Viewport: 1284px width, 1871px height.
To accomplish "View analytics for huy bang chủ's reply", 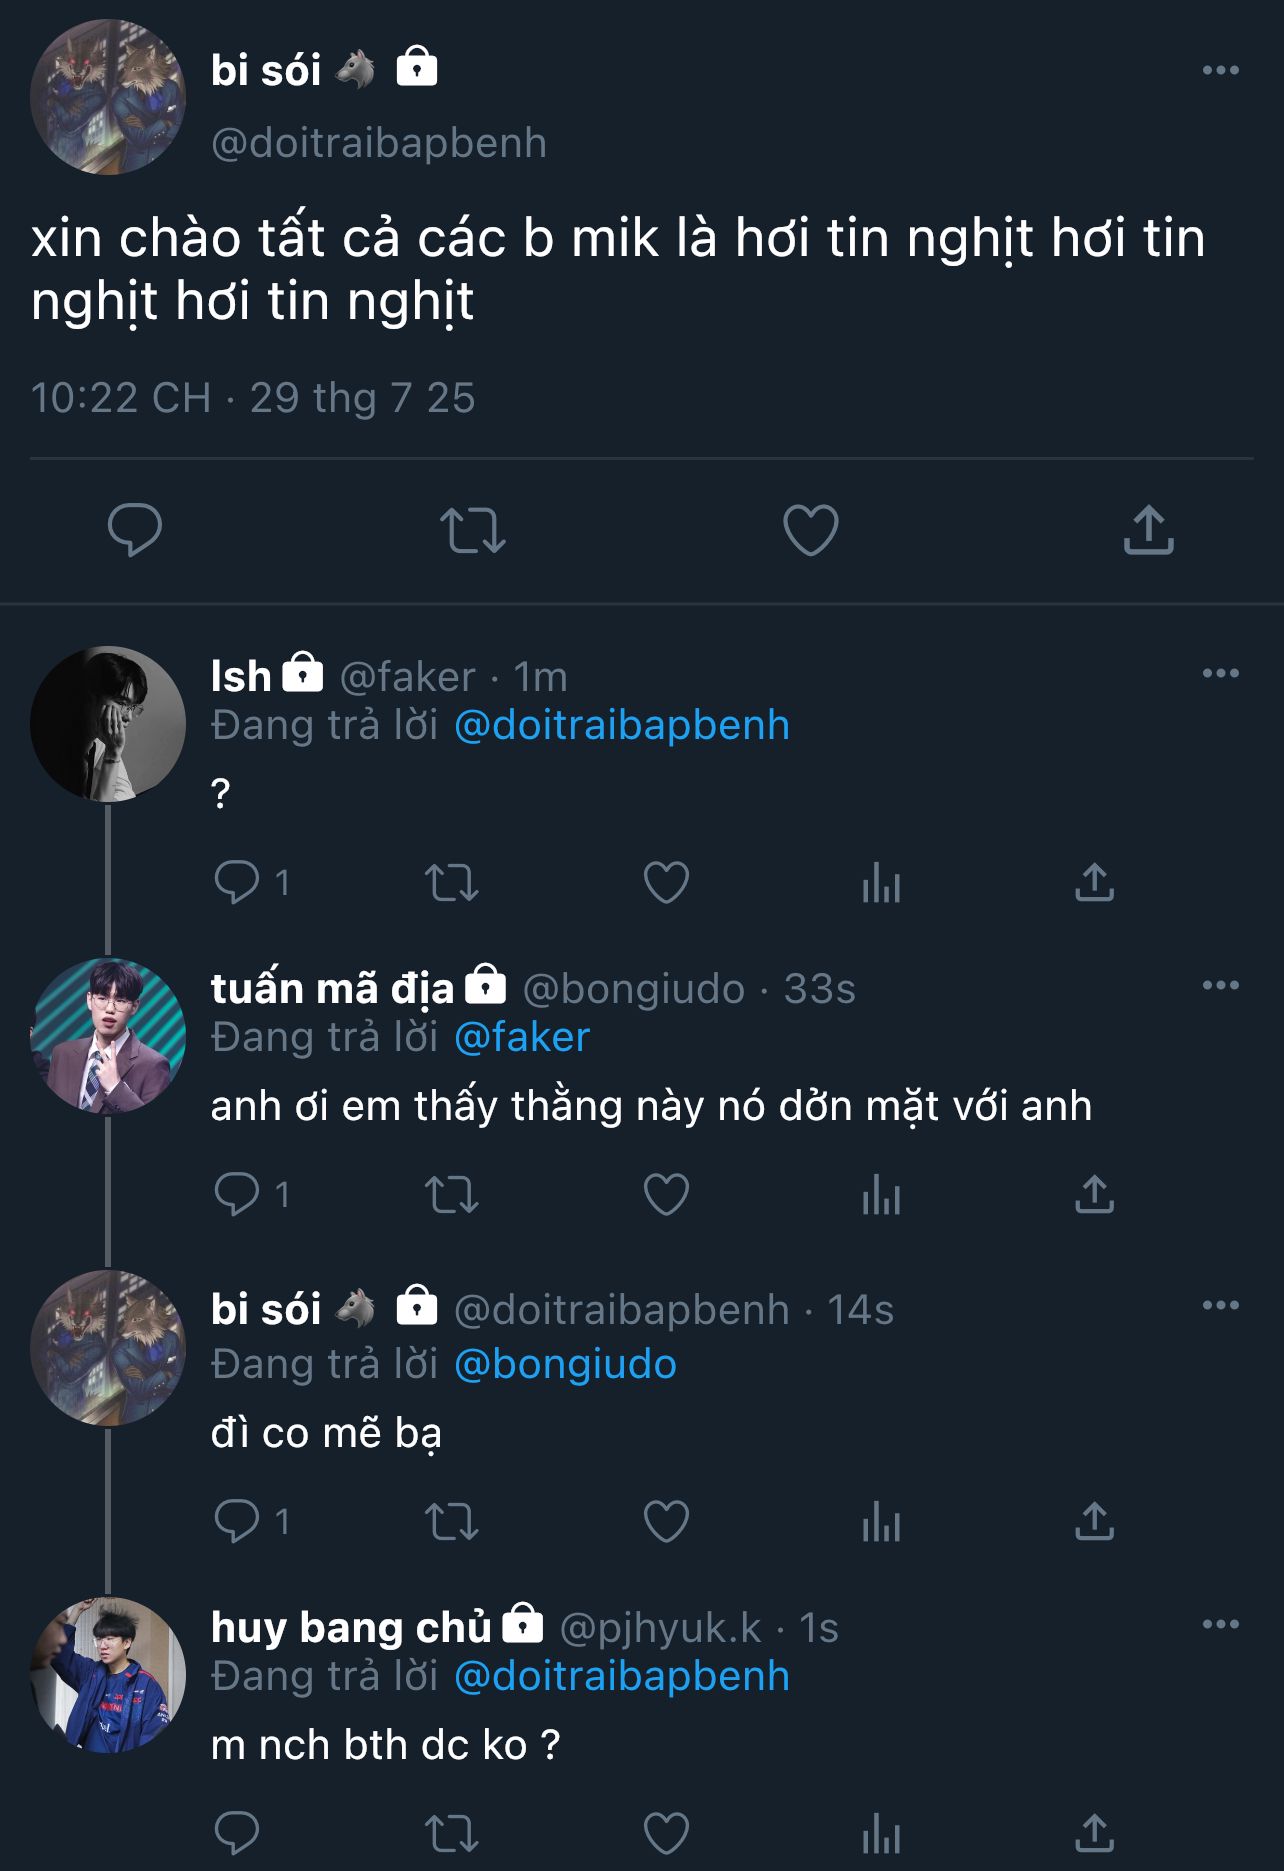I will tap(881, 1835).
